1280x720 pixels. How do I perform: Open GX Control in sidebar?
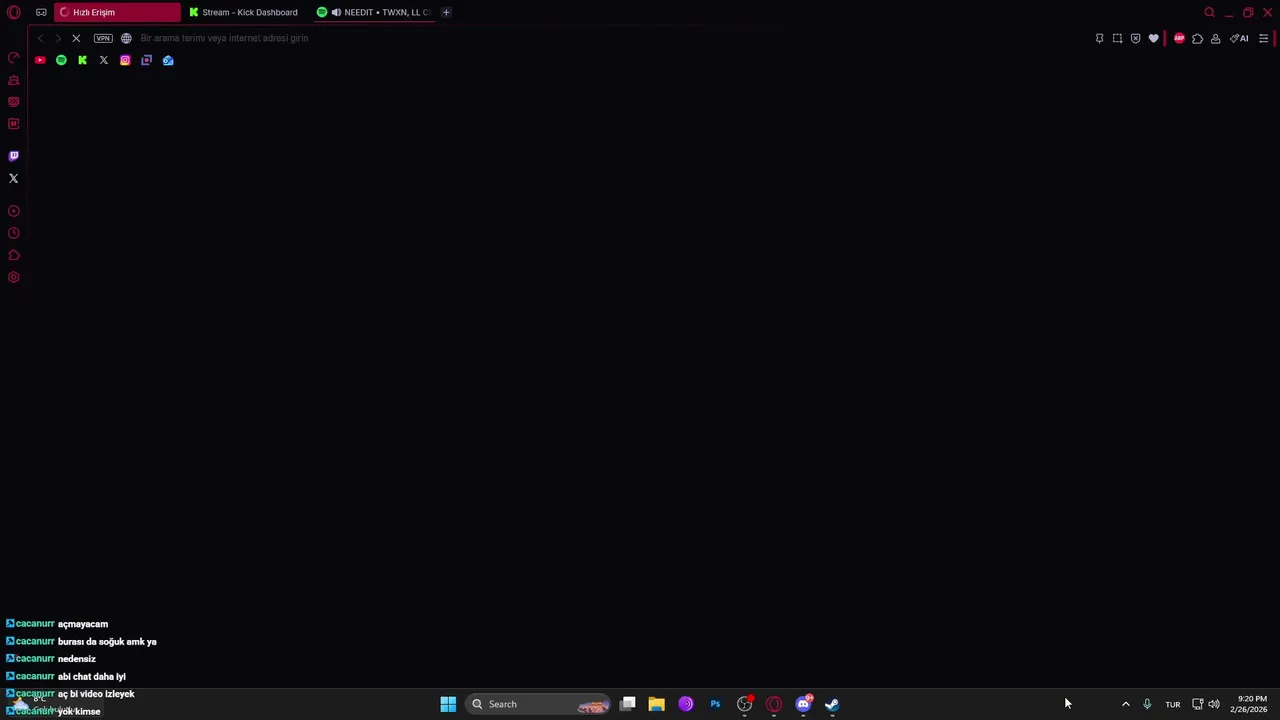pos(14,57)
